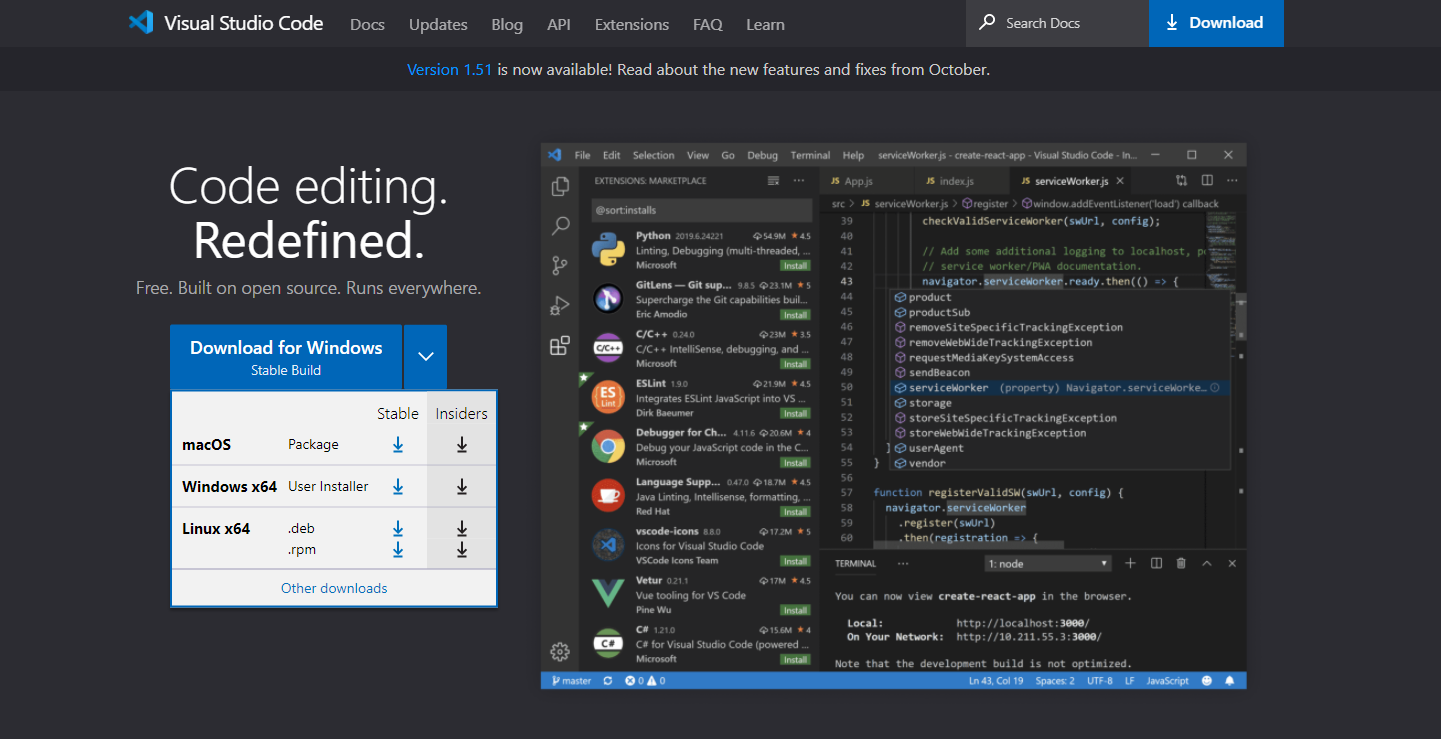Open the Explorer icon in the editor's activity bar
The image size is (1441, 739).
tap(560, 187)
